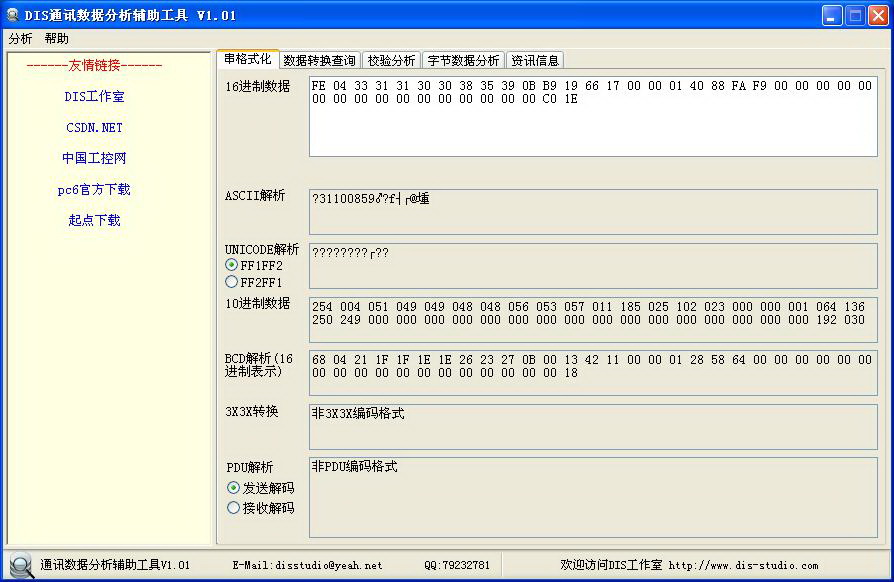Click the 10进制数据 output field
Viewport: 894px width, 582px height.
pyautogui.click(x=593, y=320)
